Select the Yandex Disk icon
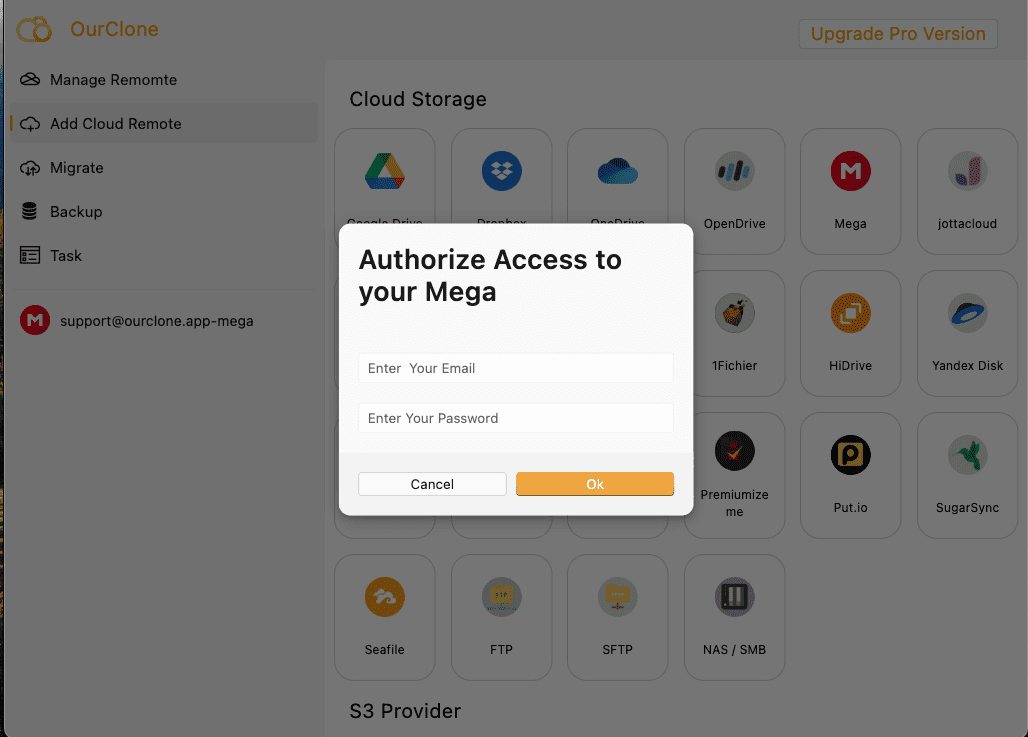 (x=967, y=313)
